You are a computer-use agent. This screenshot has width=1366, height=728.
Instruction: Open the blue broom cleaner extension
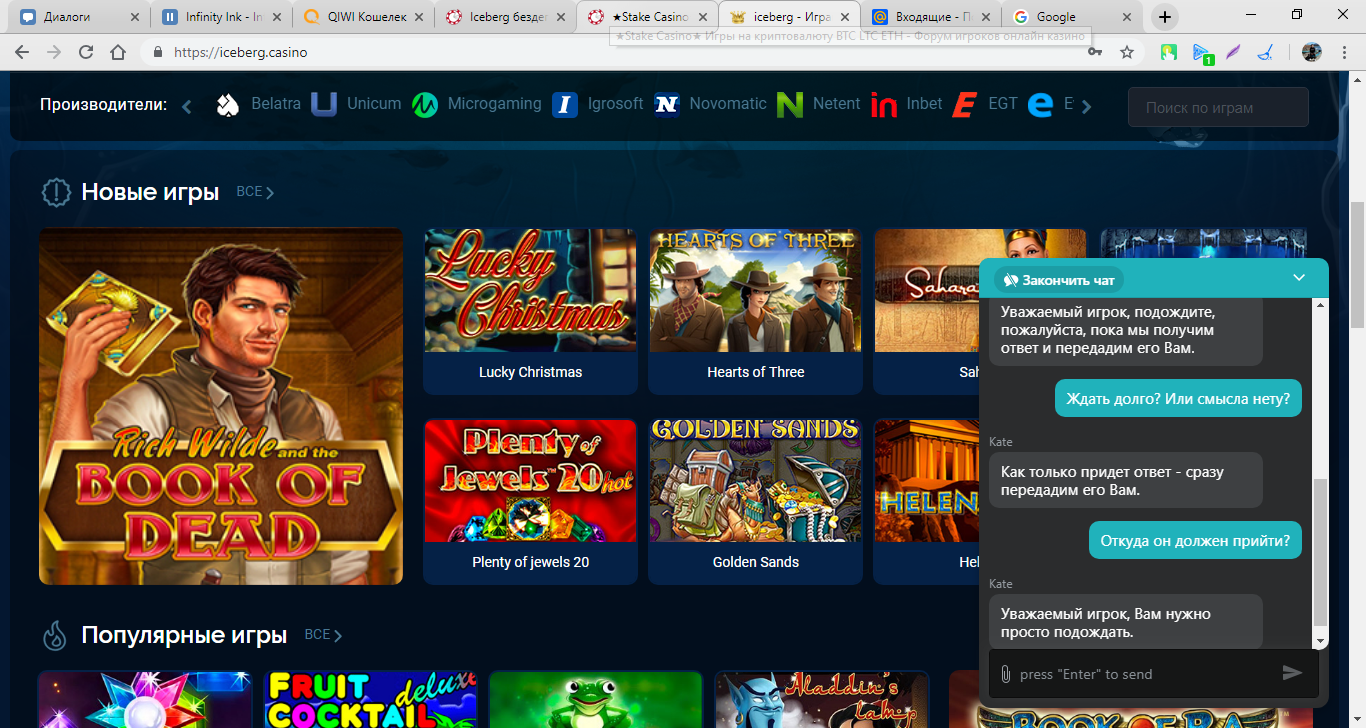(1266, 52)
